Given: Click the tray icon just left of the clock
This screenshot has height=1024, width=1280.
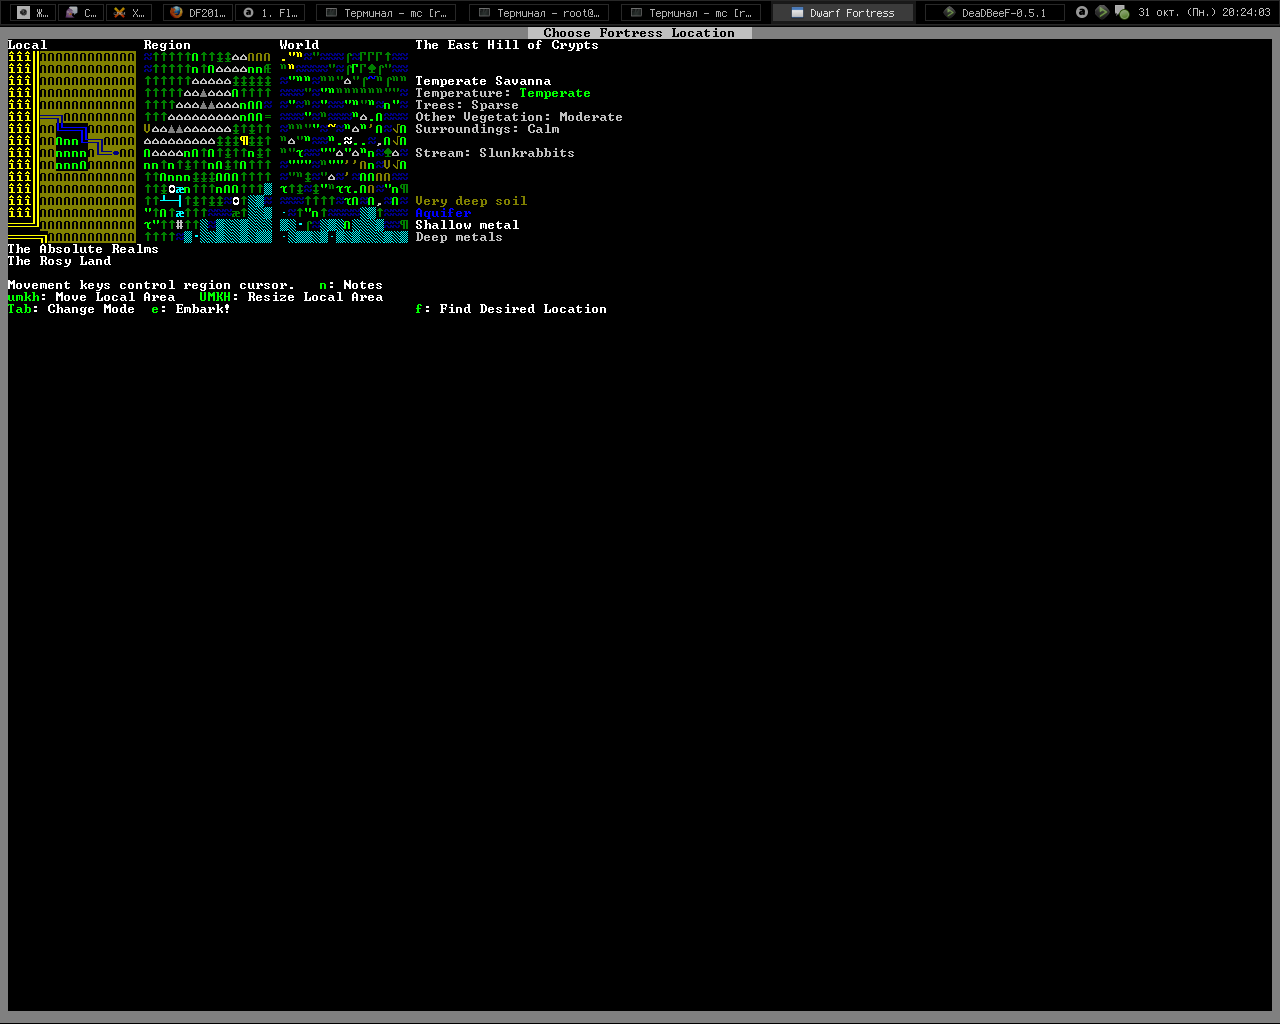Looking at the screenshot, I should click(1122, 13).
